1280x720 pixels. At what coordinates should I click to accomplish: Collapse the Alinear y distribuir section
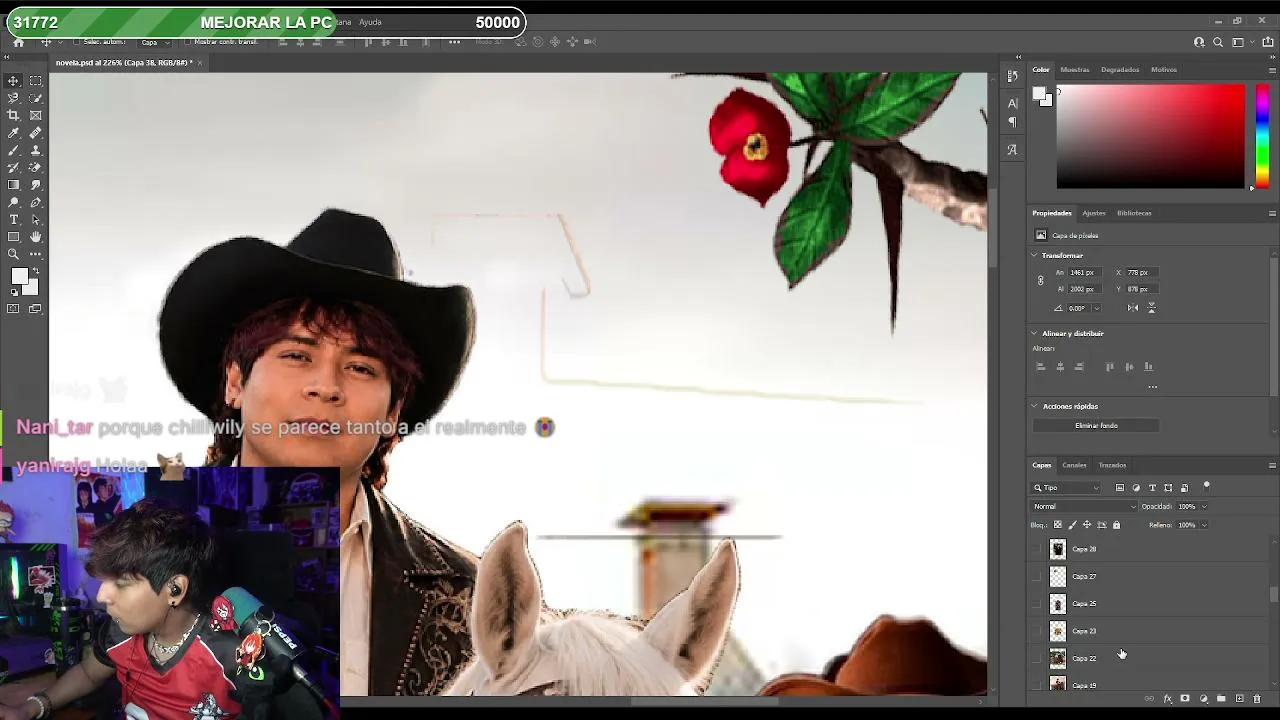pyautogui.click(x=1035, y=334)
